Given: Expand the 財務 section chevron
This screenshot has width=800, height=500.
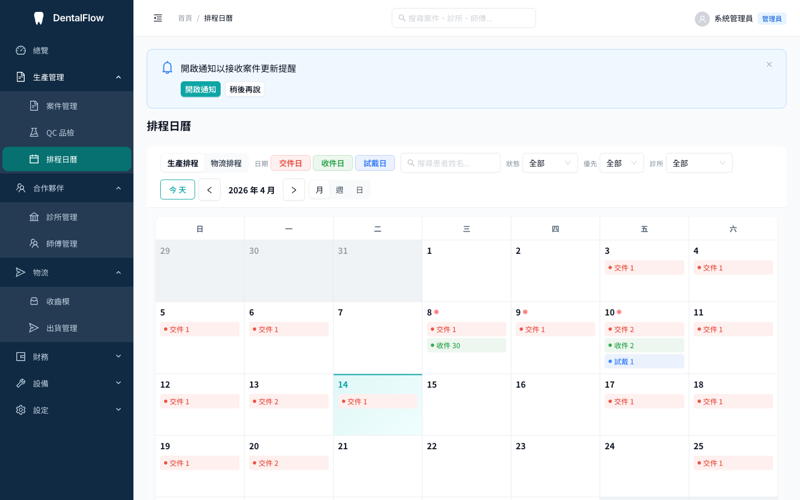Looking at the screenshot, I should click(x=118, y=356).
